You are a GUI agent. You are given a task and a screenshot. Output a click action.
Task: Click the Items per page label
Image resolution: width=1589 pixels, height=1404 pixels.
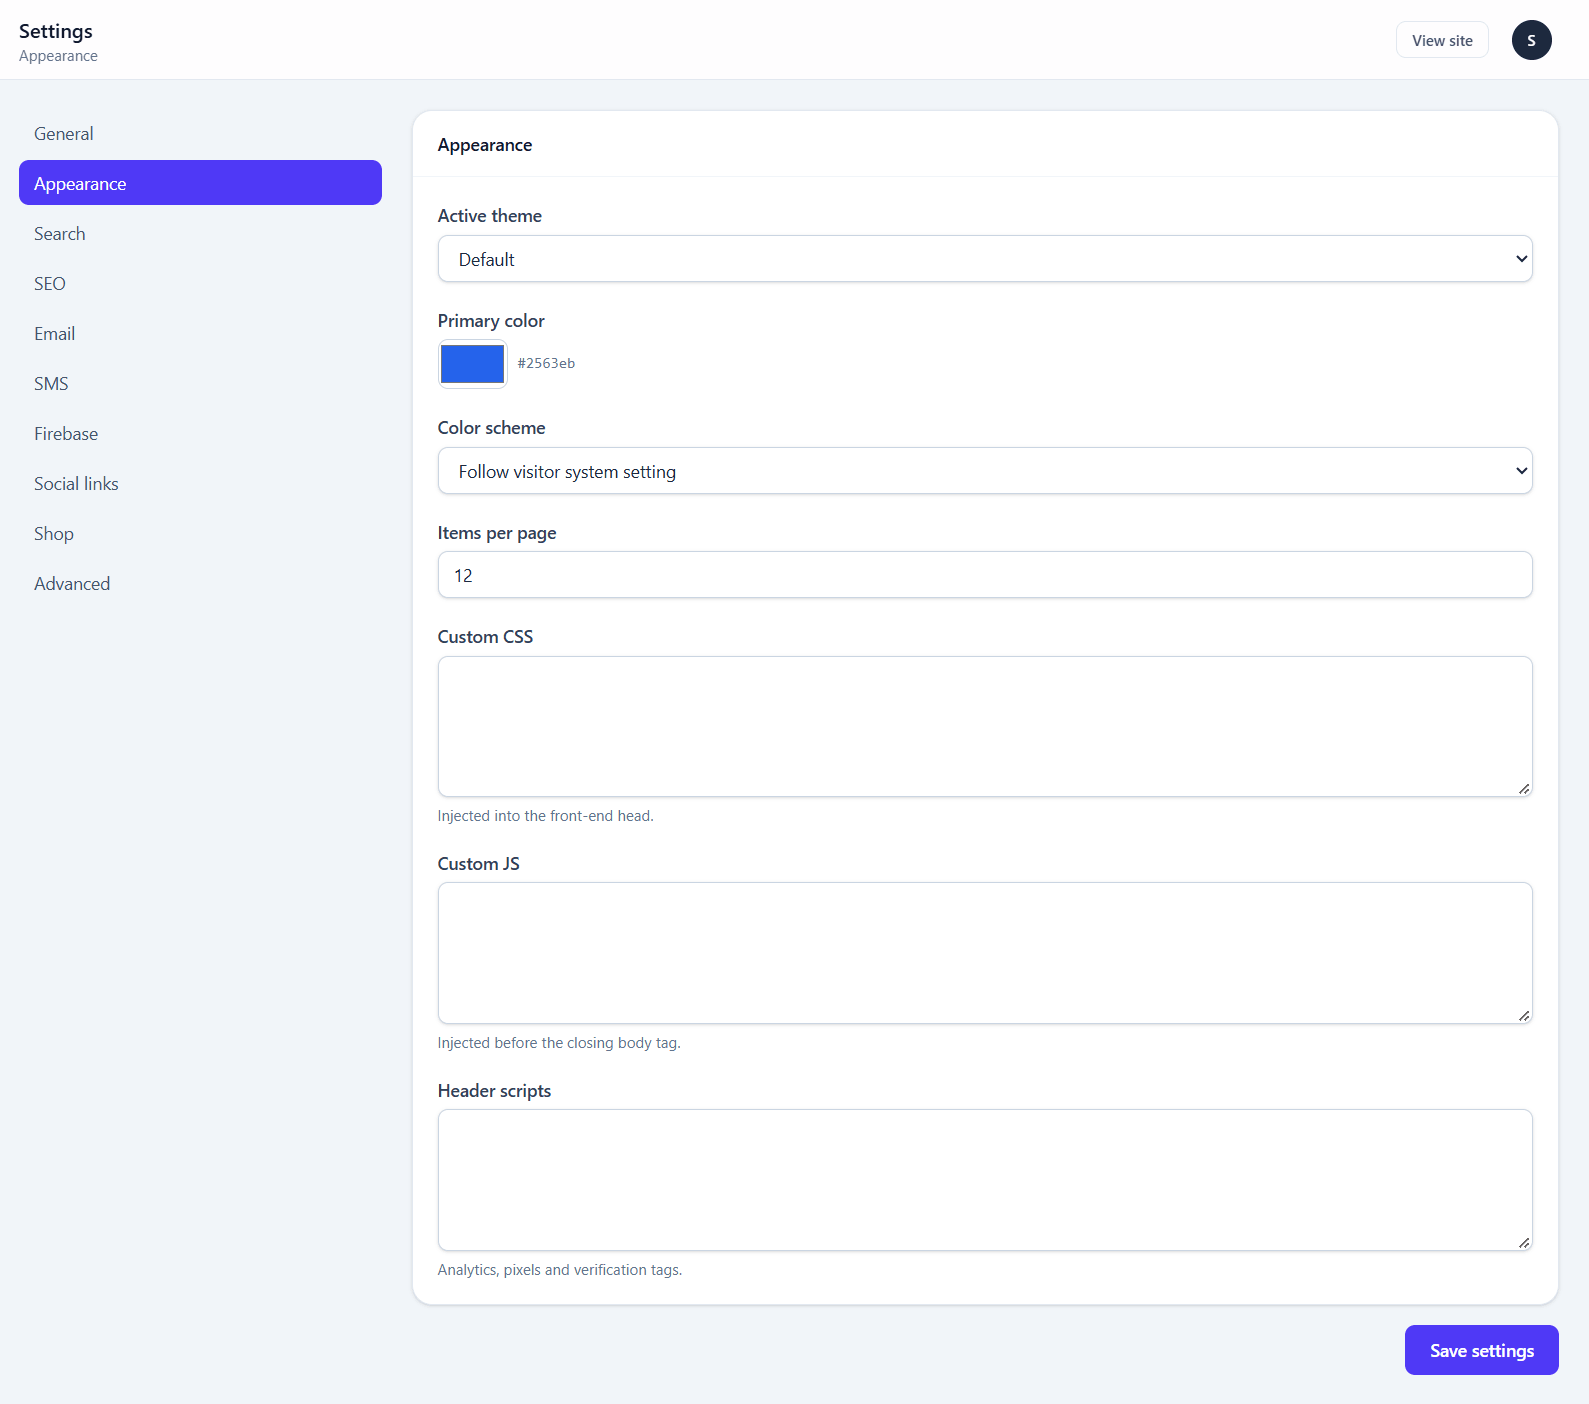click(497, 533)
